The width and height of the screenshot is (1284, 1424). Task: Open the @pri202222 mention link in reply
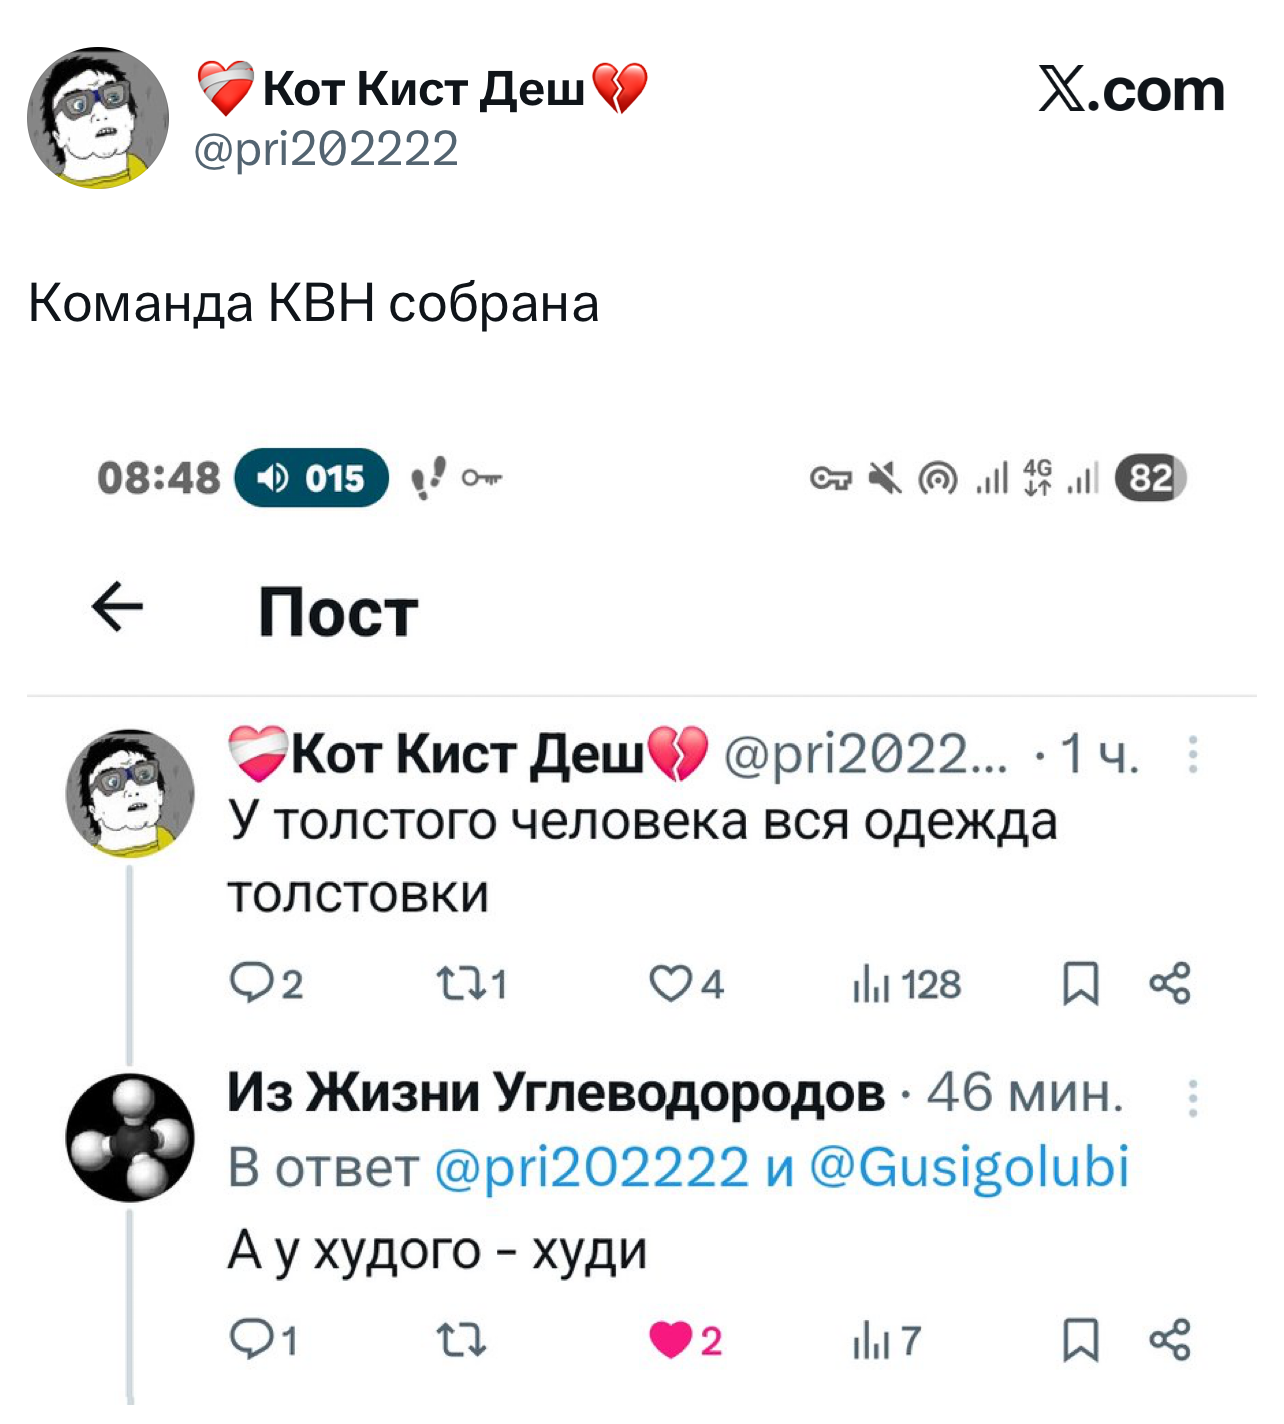[x=592, y=1167]
